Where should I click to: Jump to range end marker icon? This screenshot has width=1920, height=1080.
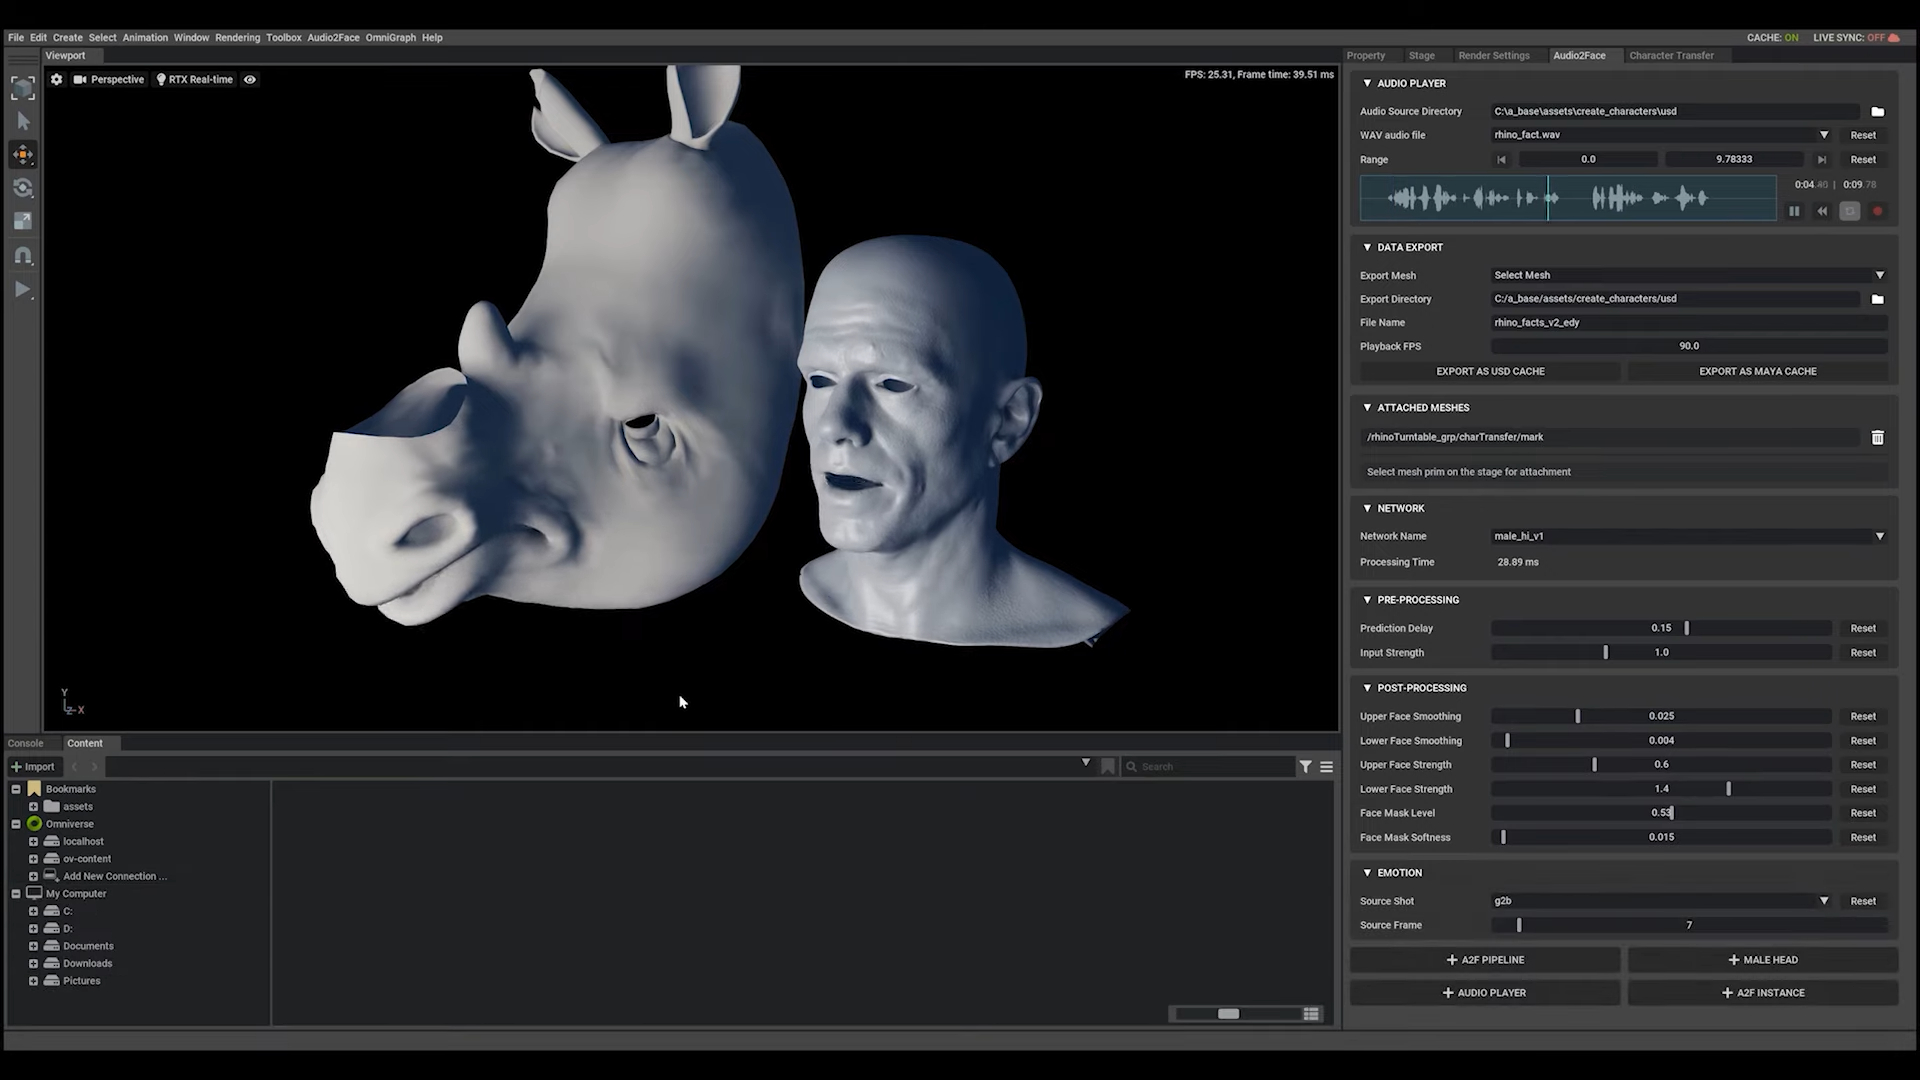[x=1822, y=159]
